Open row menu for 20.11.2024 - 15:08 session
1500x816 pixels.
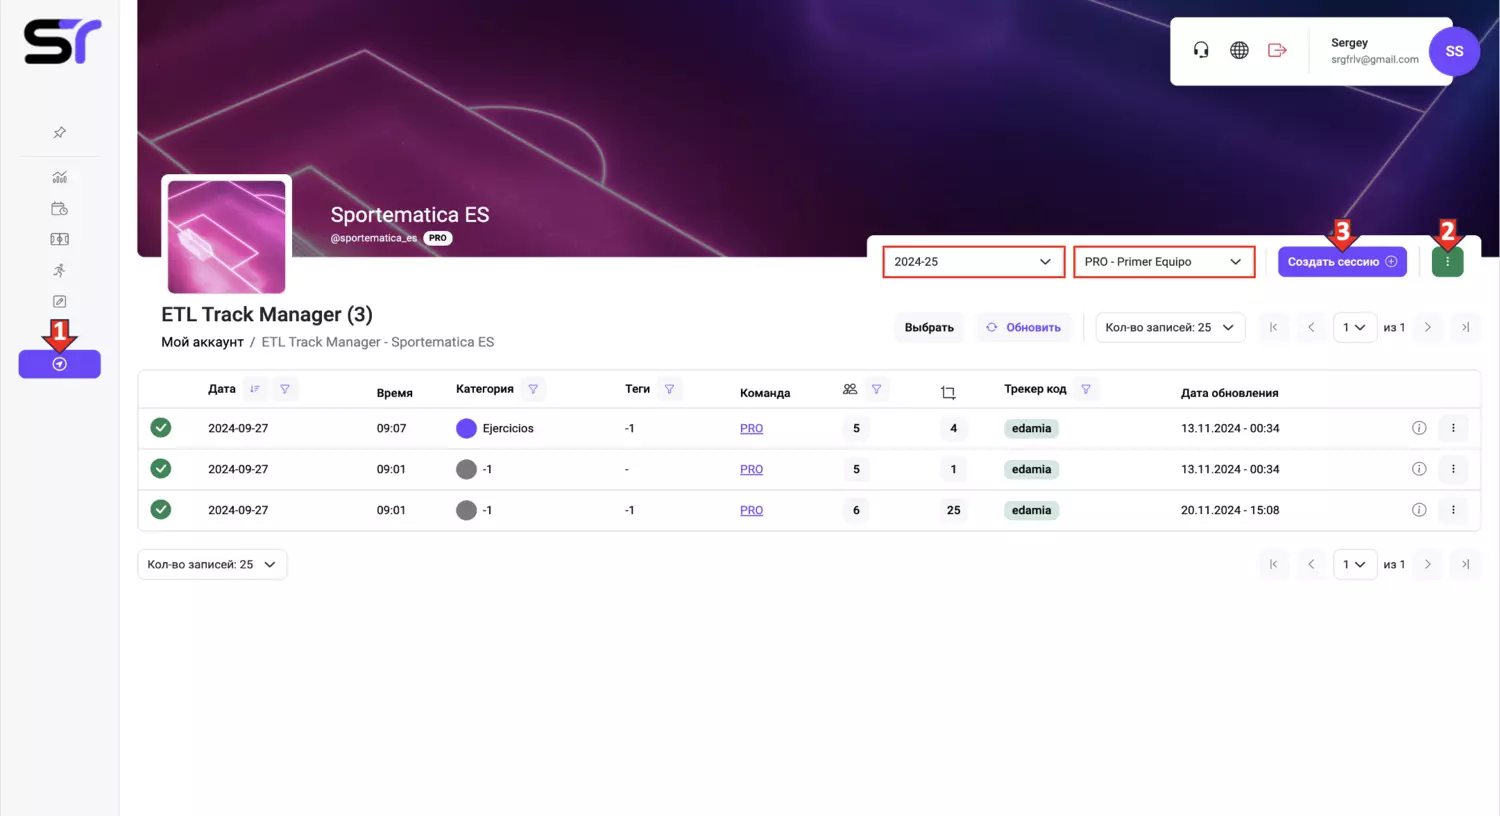(x=1453, y=510)
